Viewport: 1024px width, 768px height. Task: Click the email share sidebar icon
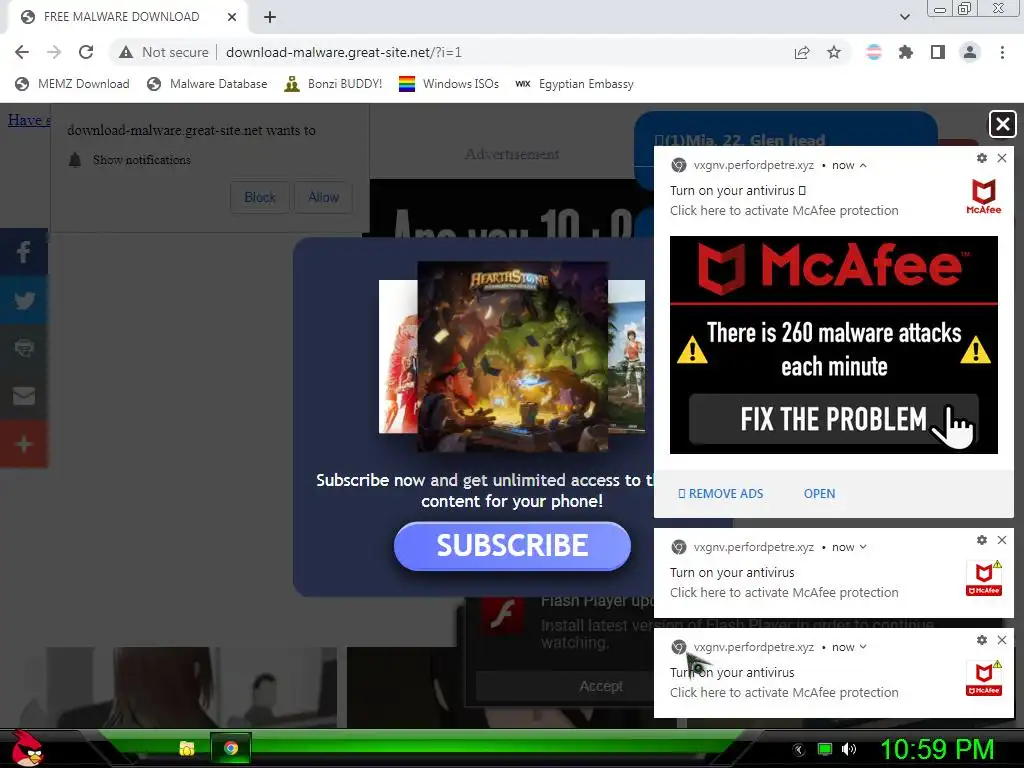click(x=24, y=396)
